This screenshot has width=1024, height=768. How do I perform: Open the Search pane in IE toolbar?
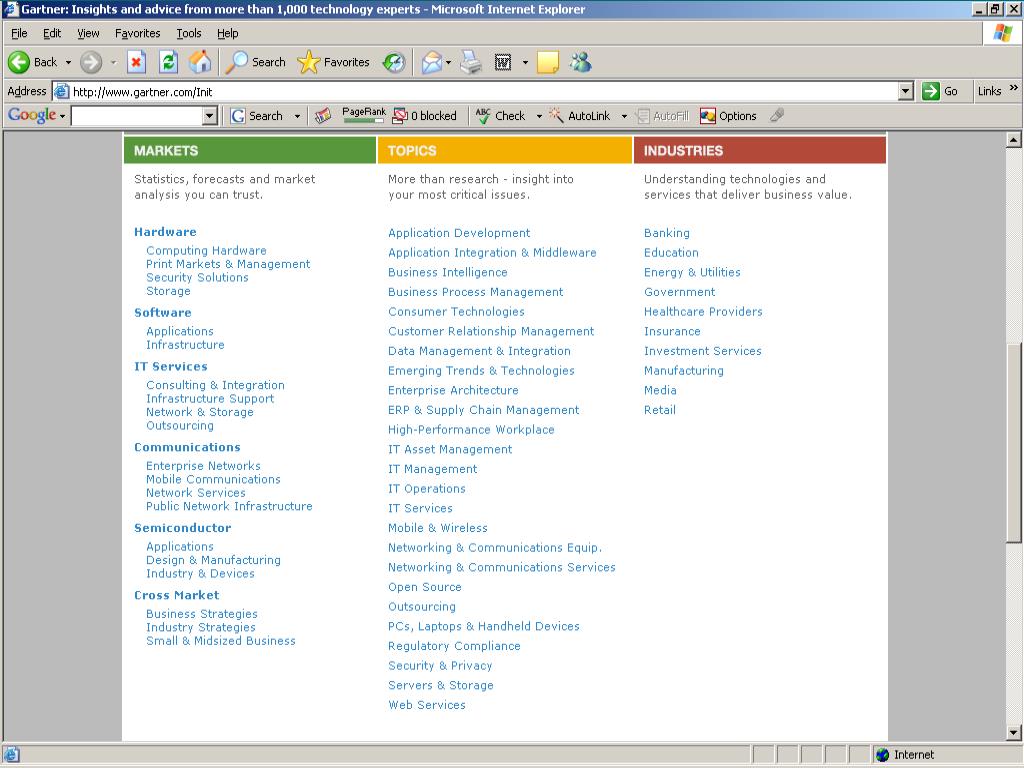point(255,63)
